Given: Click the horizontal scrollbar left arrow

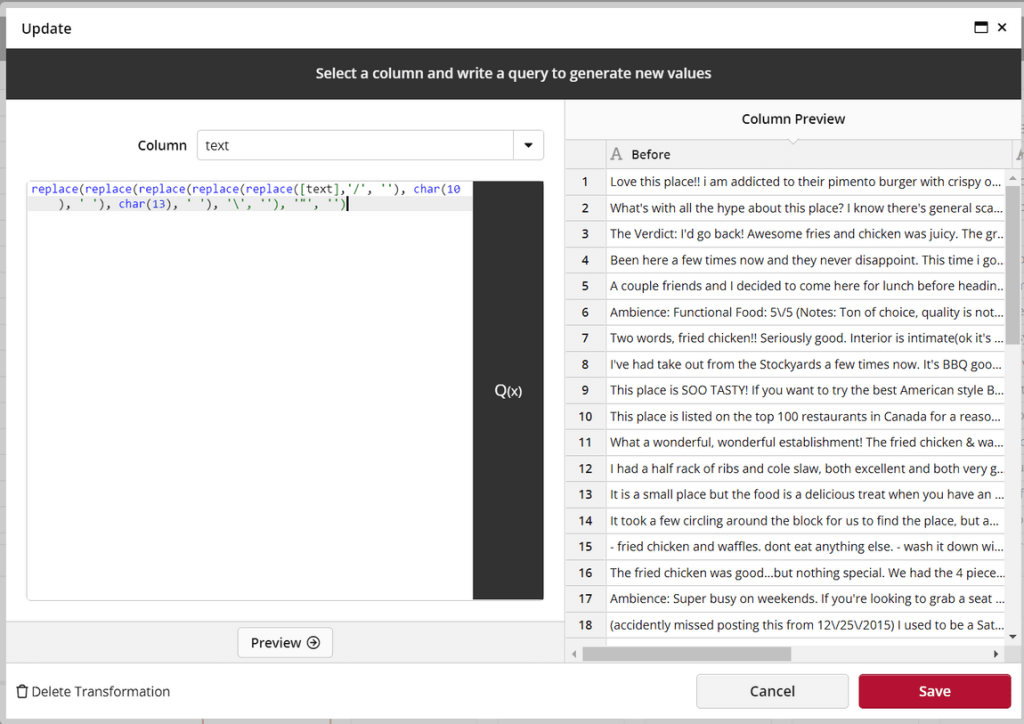Looking at the screenshot, I should tap(574, 653).
